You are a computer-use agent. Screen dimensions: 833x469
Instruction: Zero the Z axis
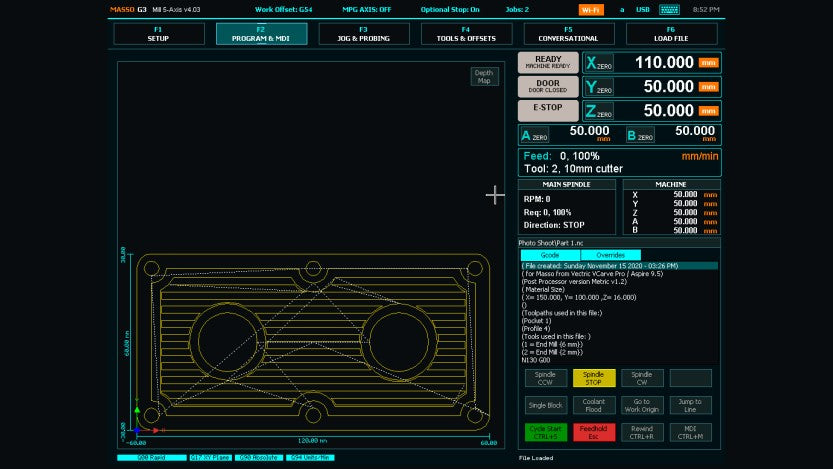598,111
